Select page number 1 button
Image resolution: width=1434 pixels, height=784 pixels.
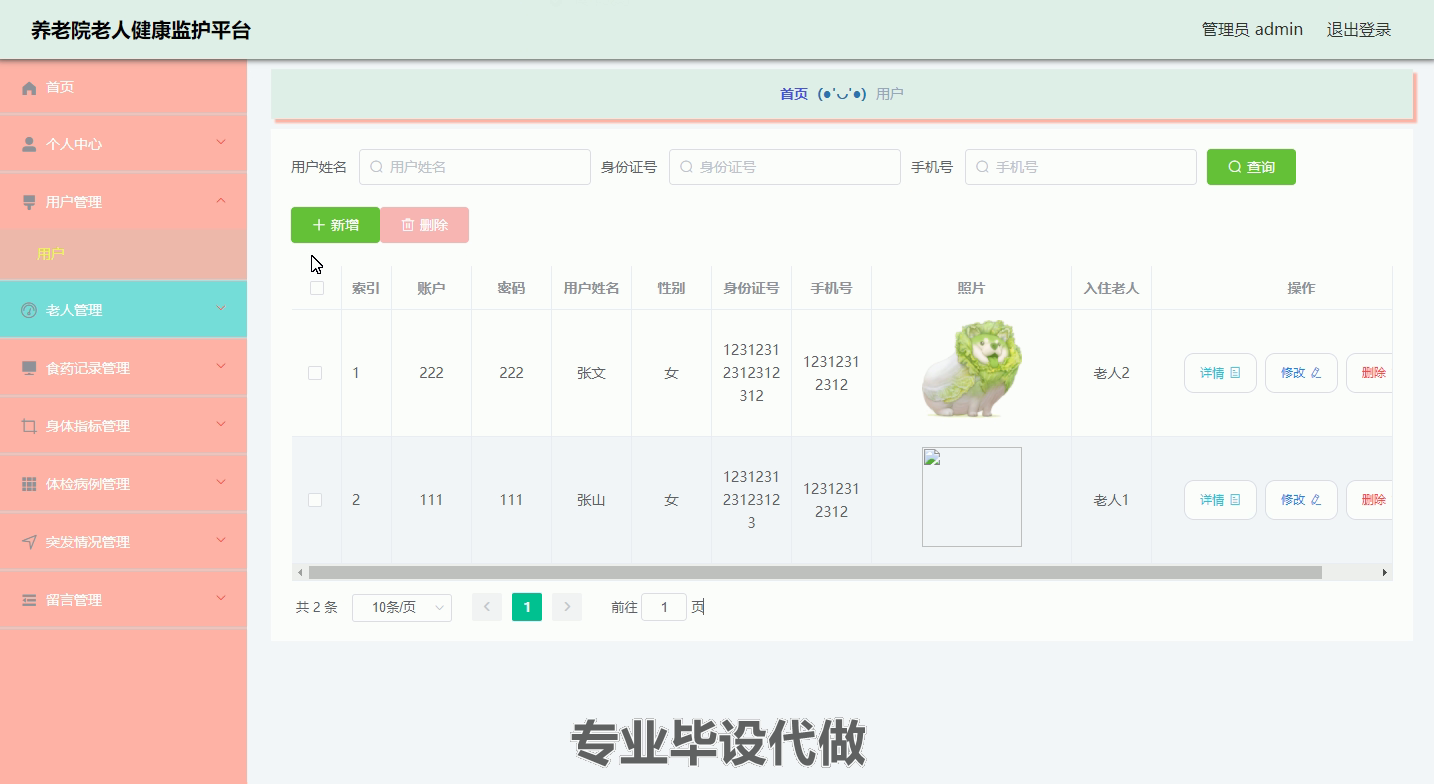point(527,607)
